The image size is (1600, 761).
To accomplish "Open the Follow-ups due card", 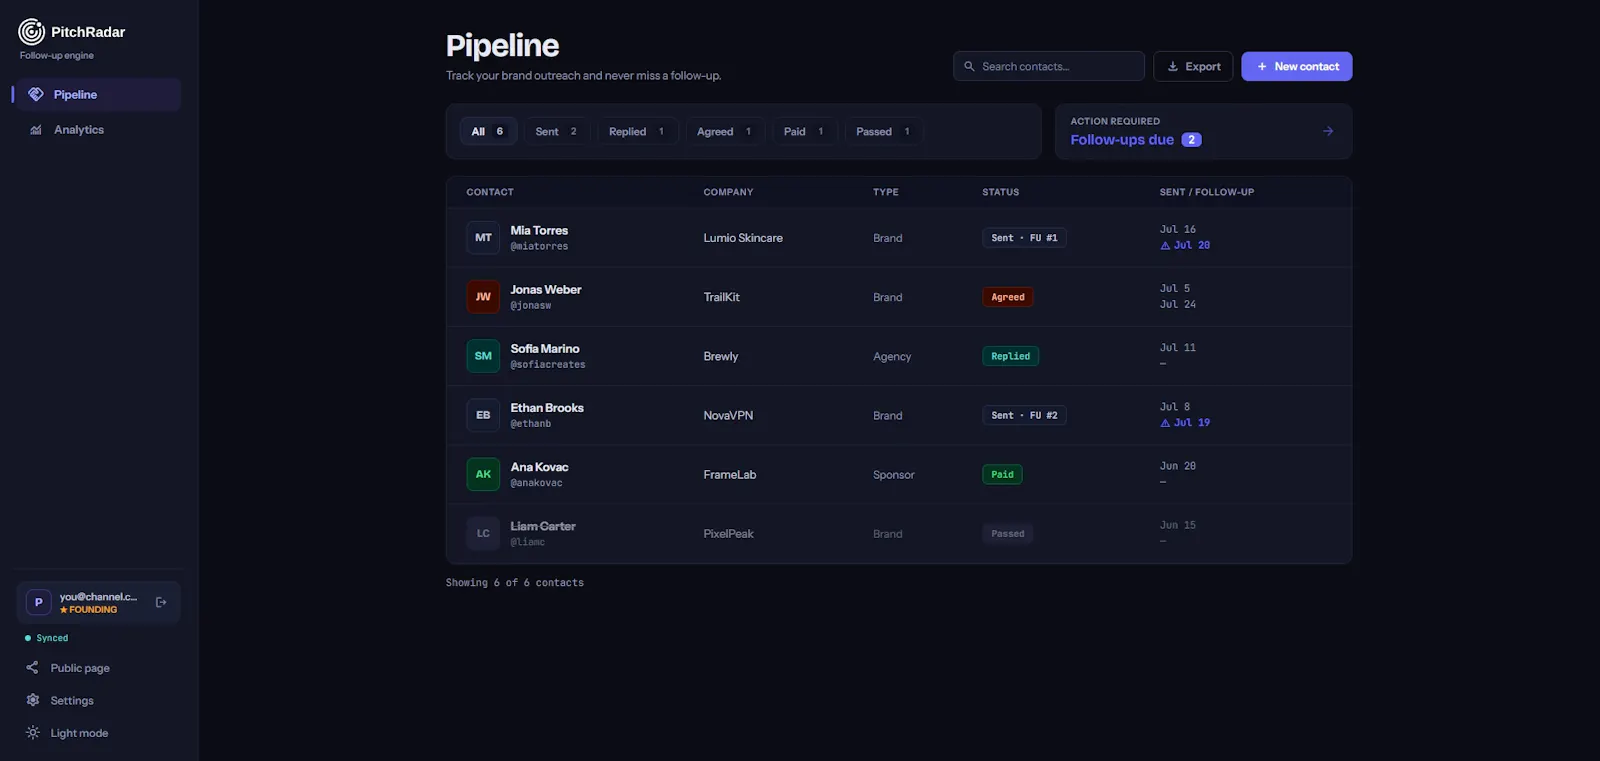I will click(1203, 131).
